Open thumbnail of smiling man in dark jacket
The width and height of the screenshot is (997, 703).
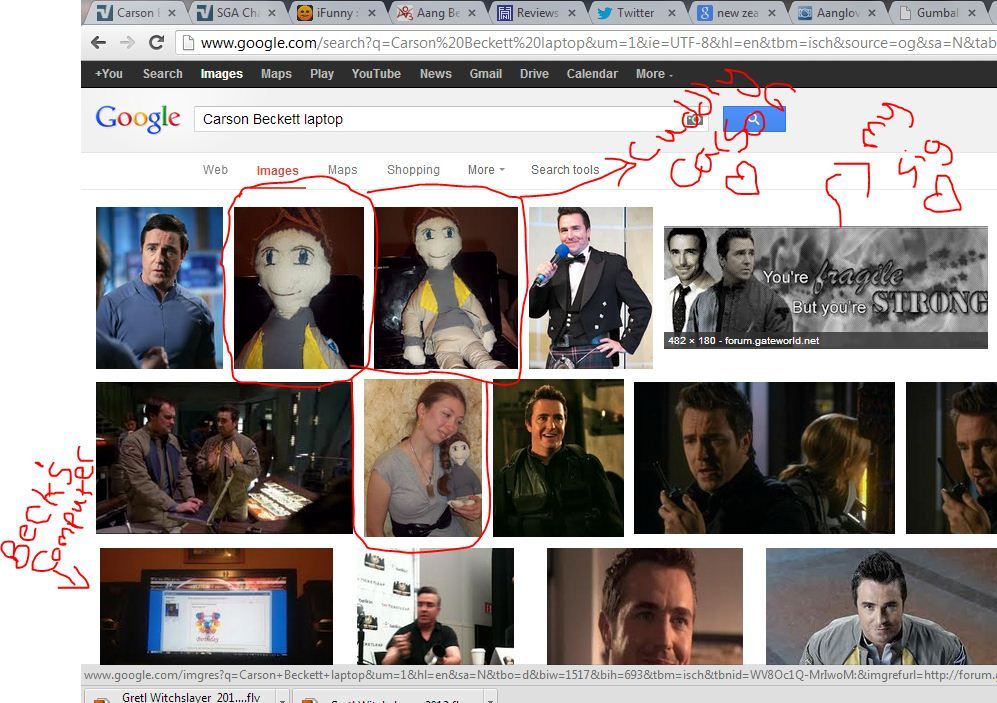click(558, 458)
